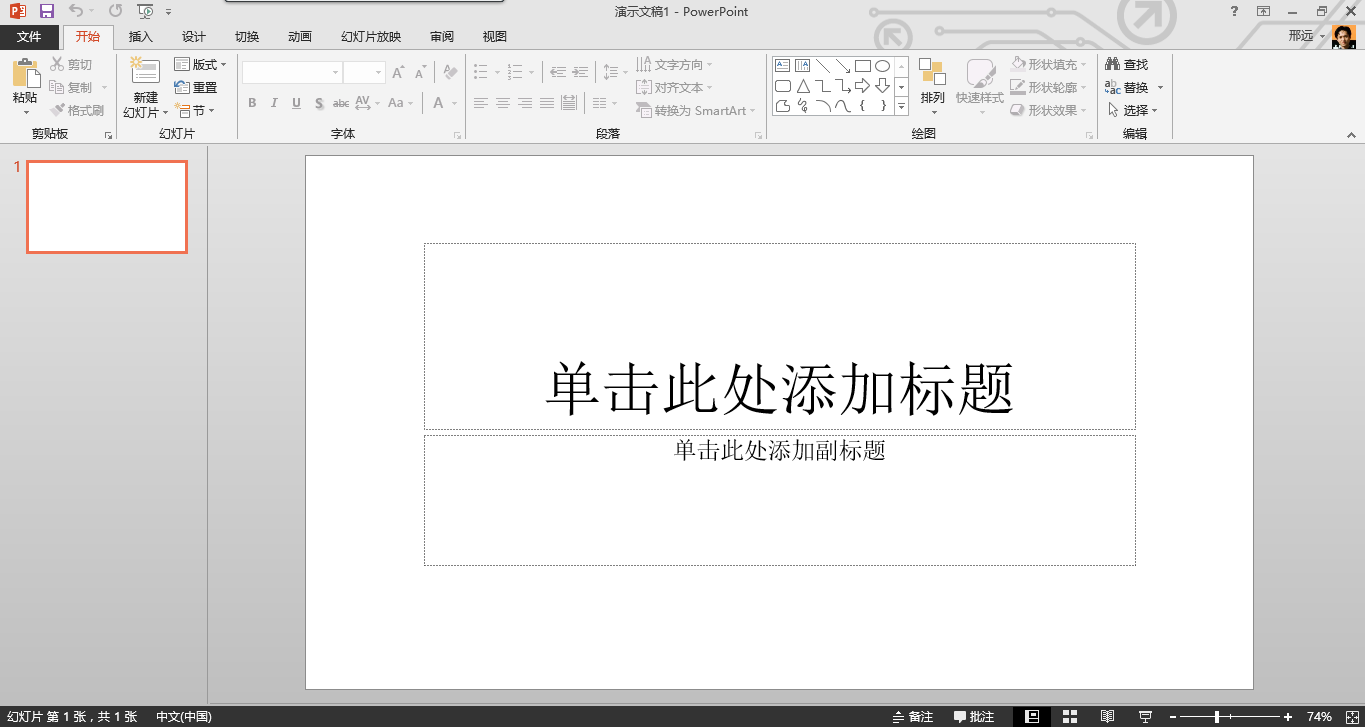Expand the shapes gallery more arrow
This screenshot has height=727, width=1365.
pos(901,106)
